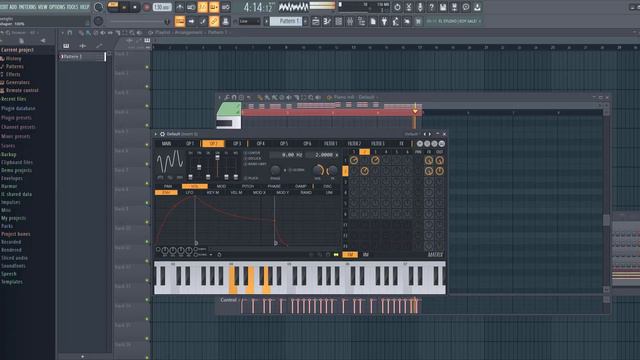
Task: Click the chat speech bubble icon
Action: (x=466, y=7)
